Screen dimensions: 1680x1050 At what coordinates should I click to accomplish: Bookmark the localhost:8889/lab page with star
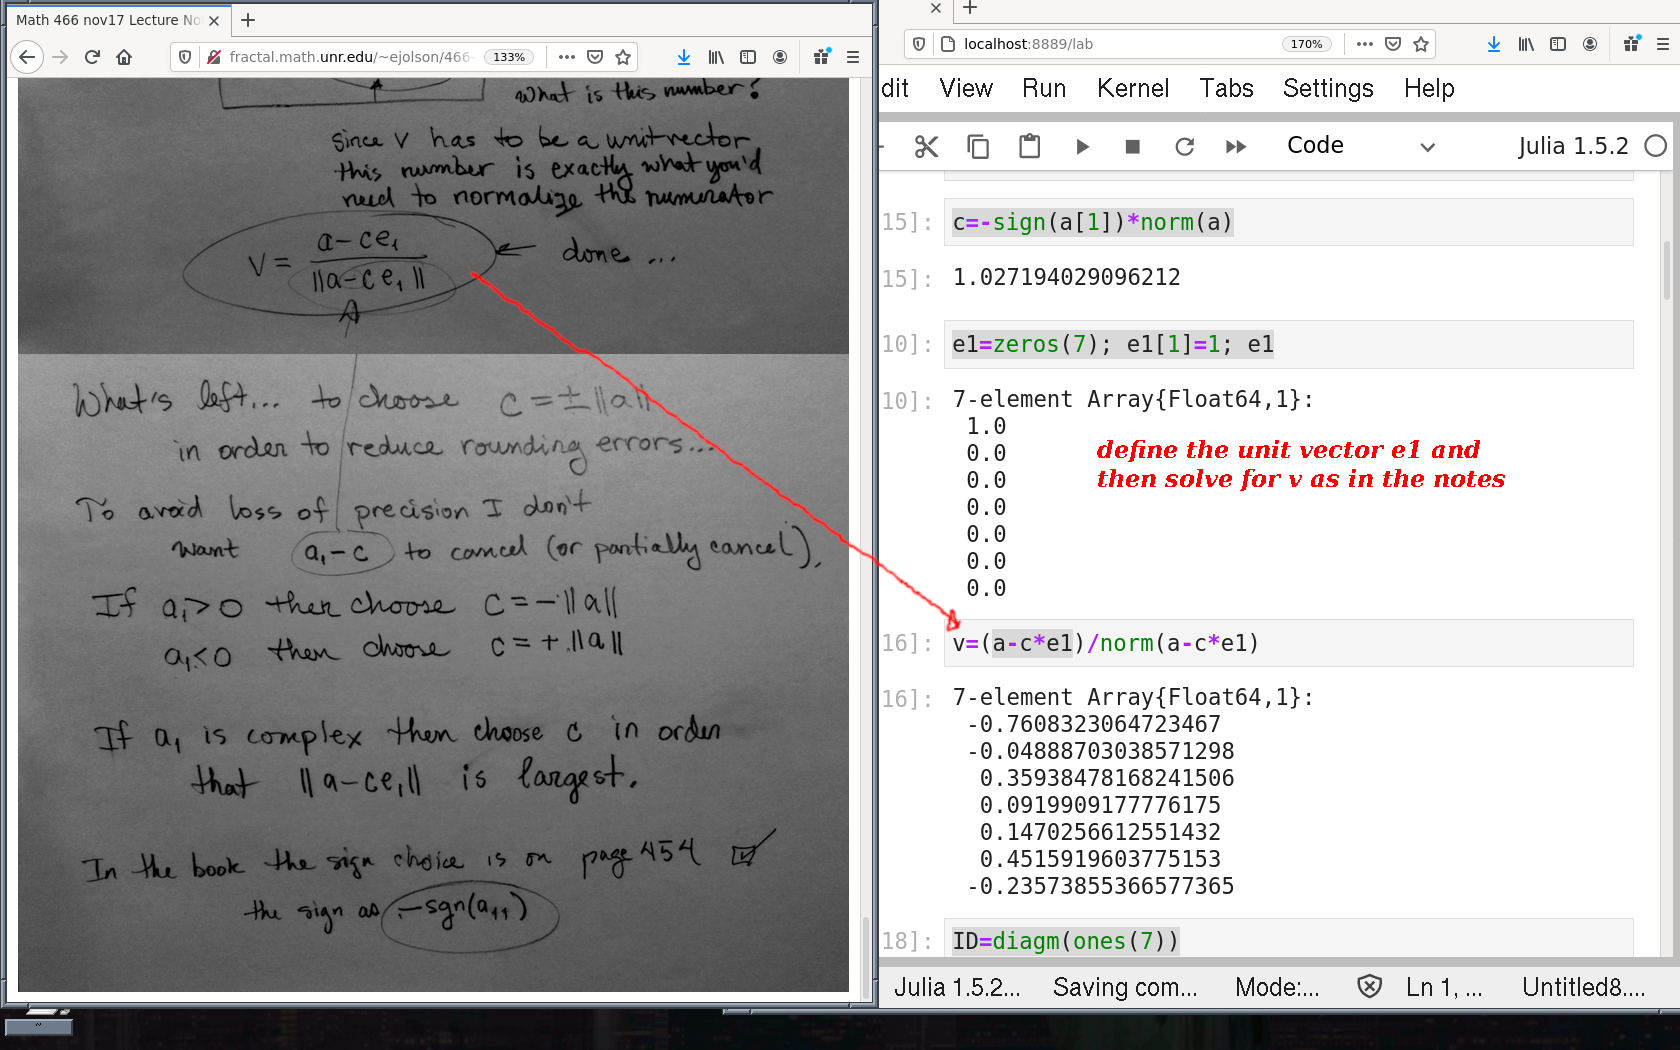click(x=1421, y=44)
